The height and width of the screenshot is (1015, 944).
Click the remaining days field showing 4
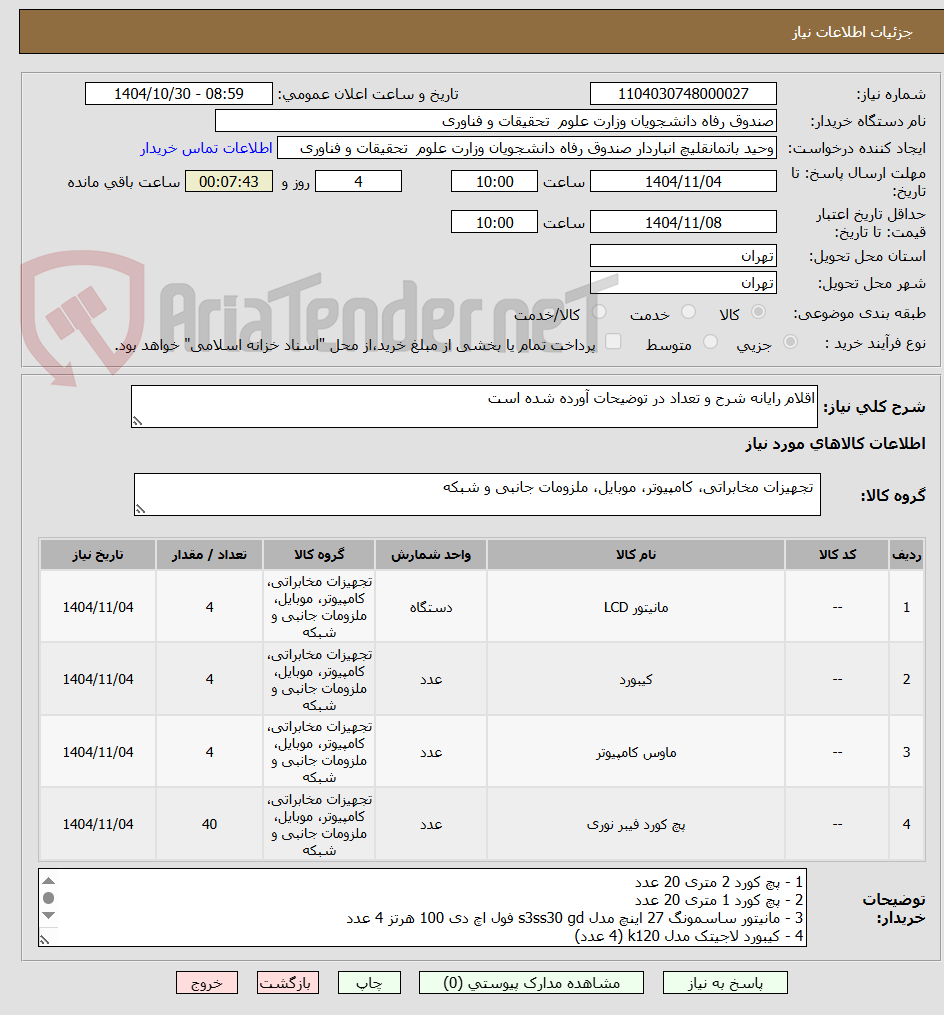pos(358,182)
